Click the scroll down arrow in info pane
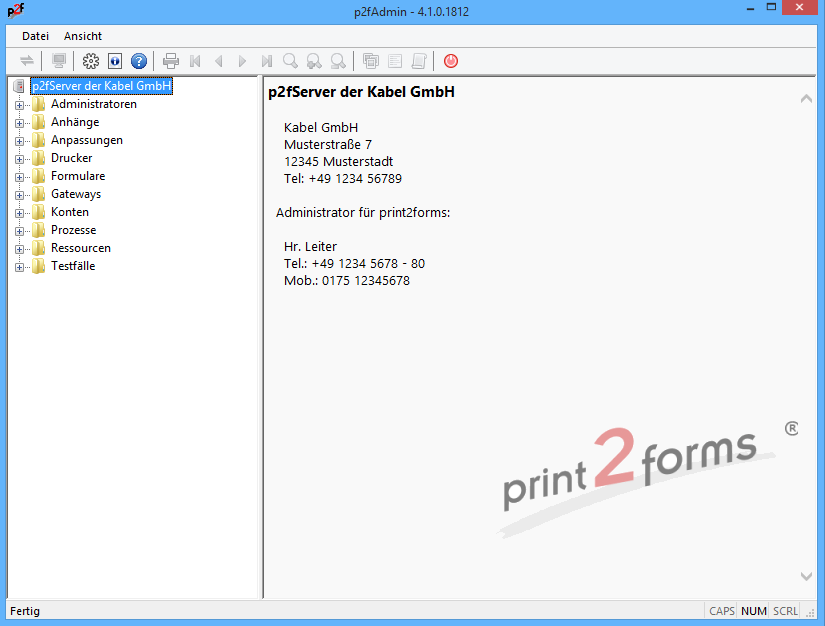Screen dimensions: 825x626 coord(807,576)
